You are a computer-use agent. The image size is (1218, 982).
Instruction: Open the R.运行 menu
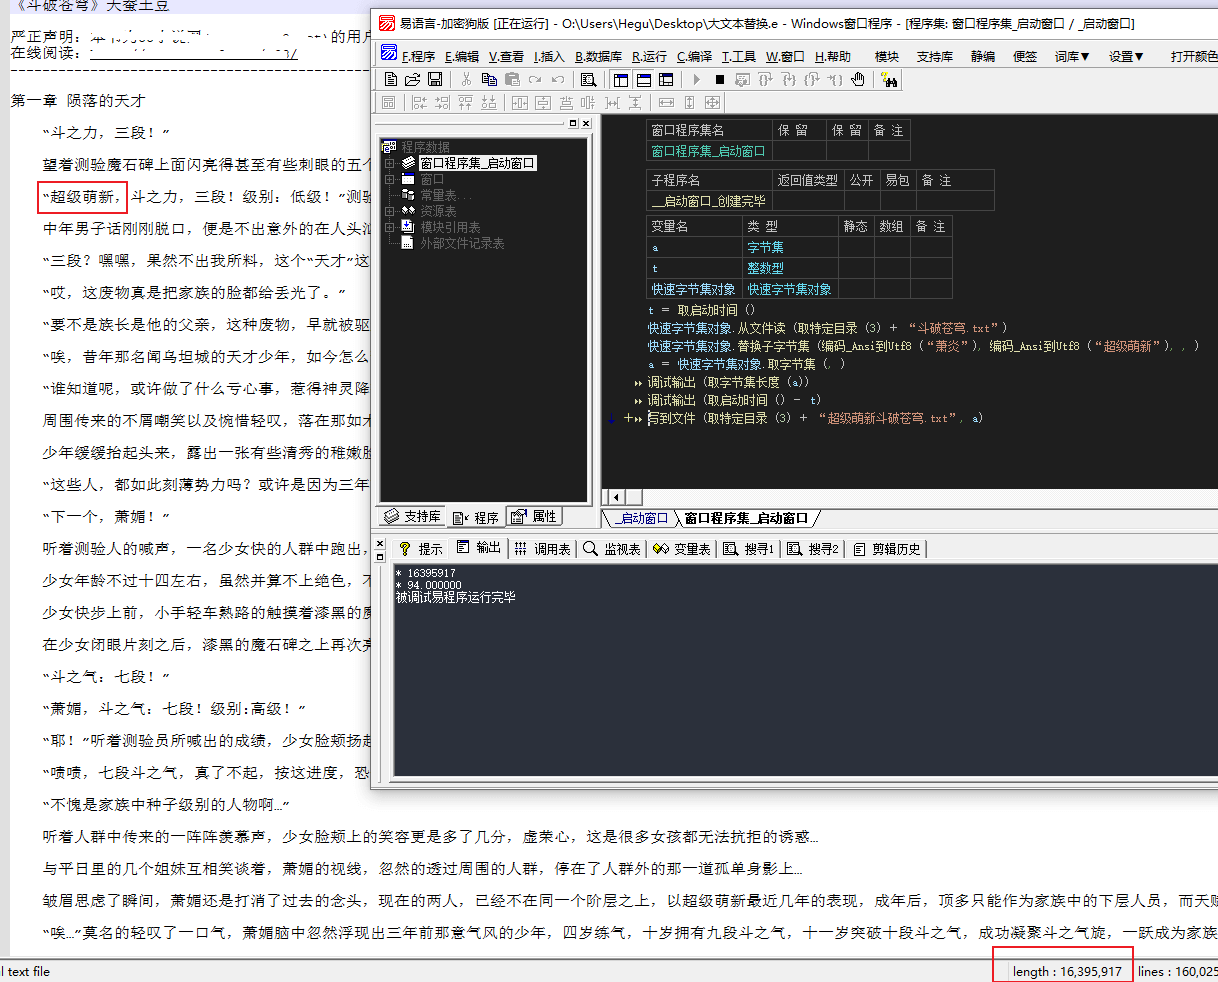point(649,57)
